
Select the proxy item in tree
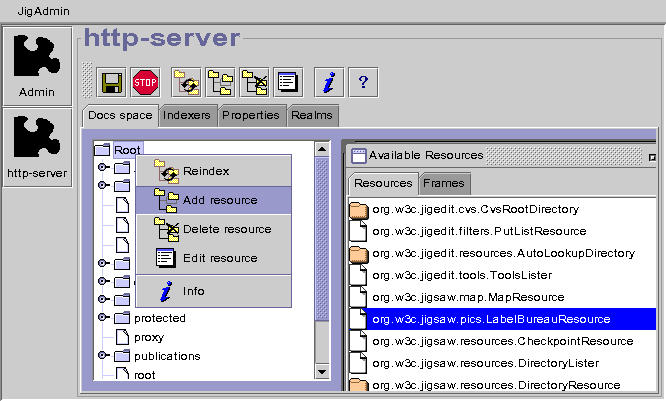pyautogui.click(x=148, y=337)
